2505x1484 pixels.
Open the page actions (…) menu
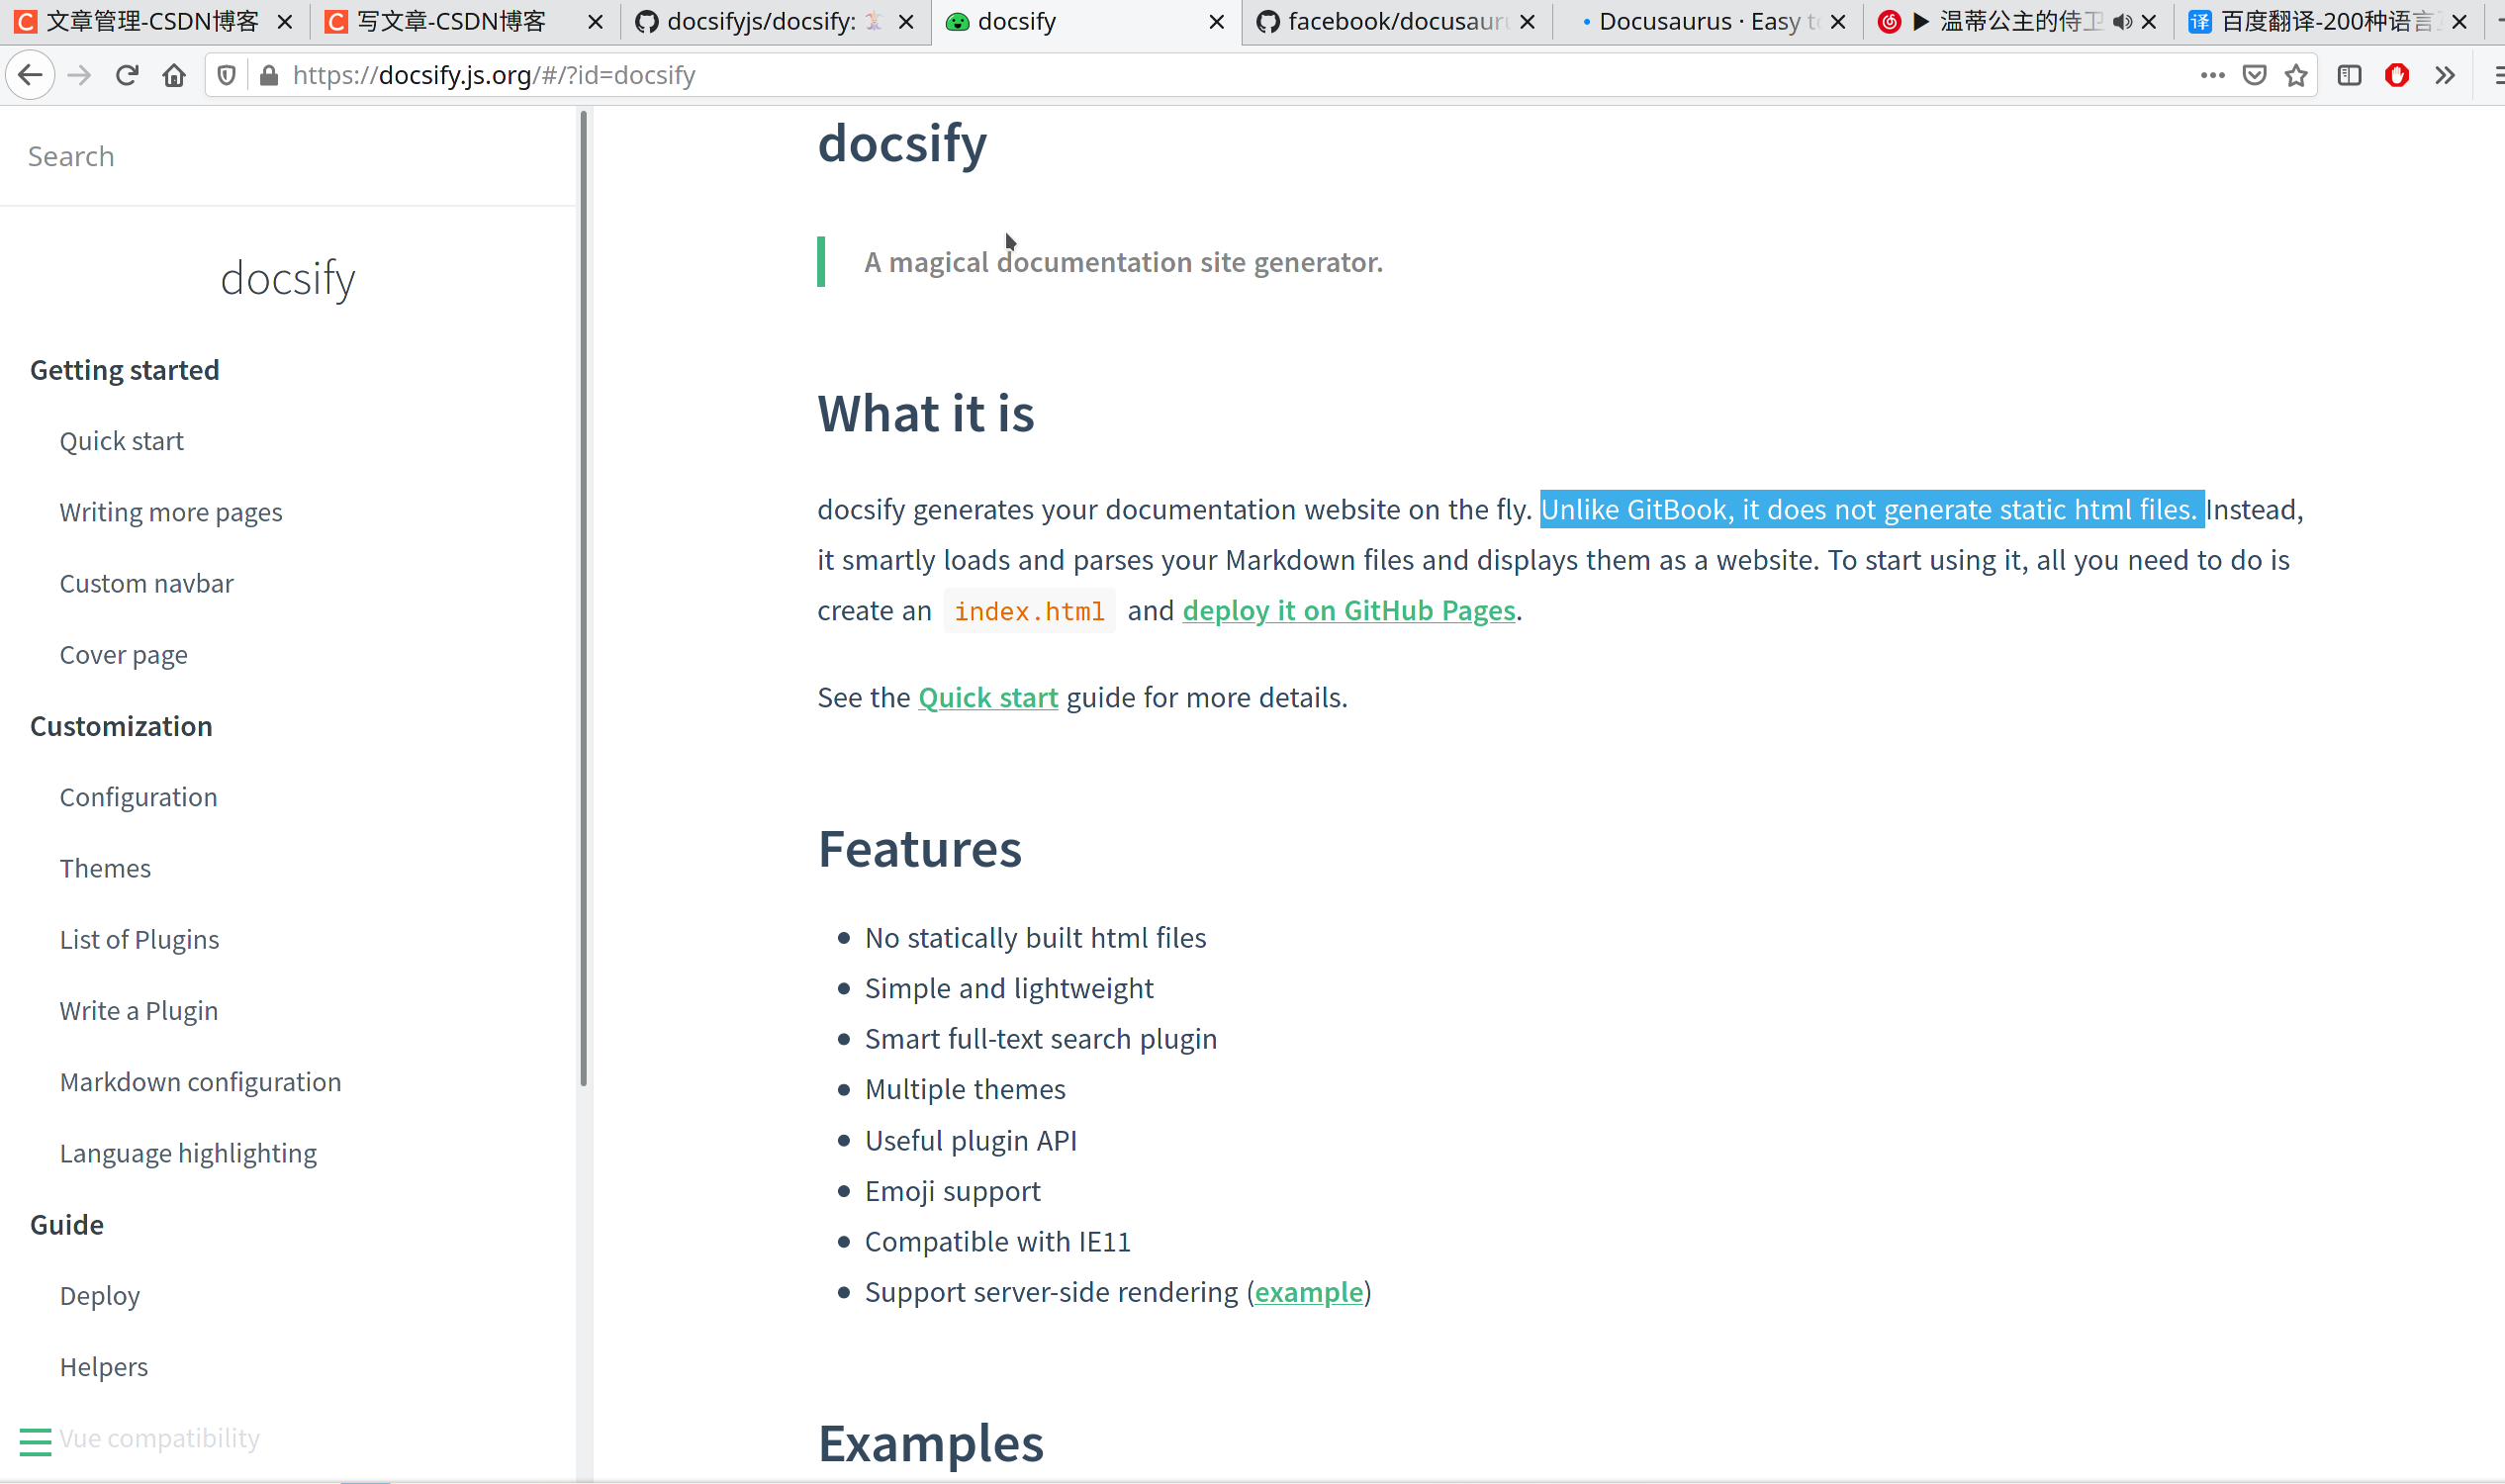2212,75
